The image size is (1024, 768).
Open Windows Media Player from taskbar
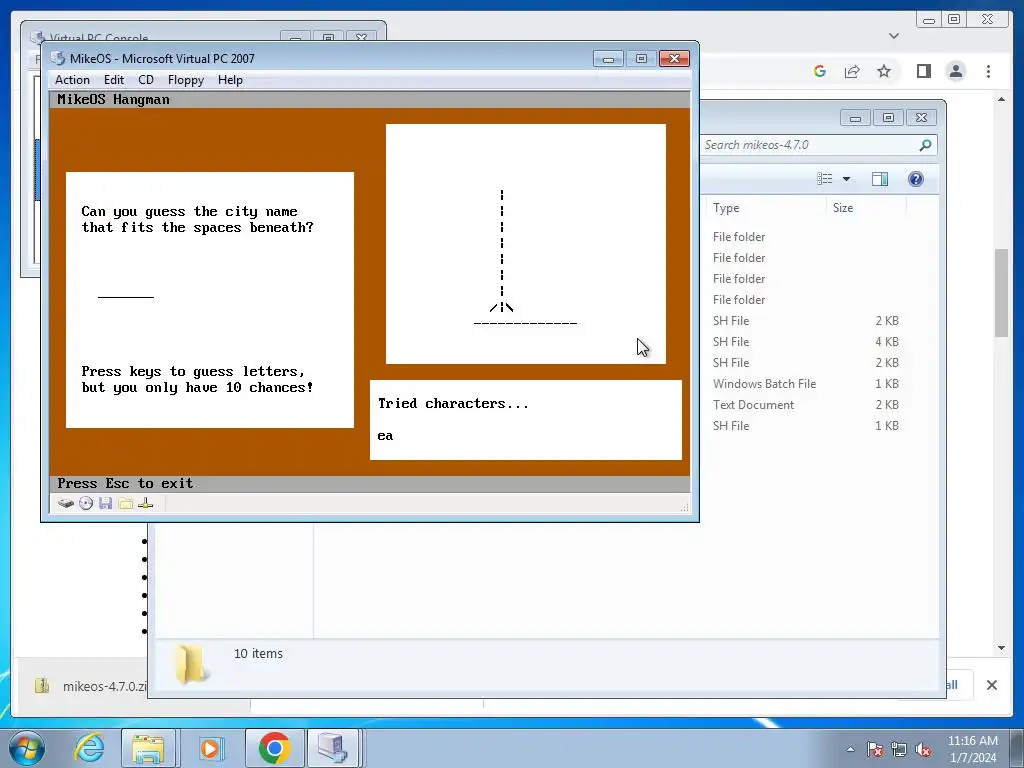coord(210,748)
